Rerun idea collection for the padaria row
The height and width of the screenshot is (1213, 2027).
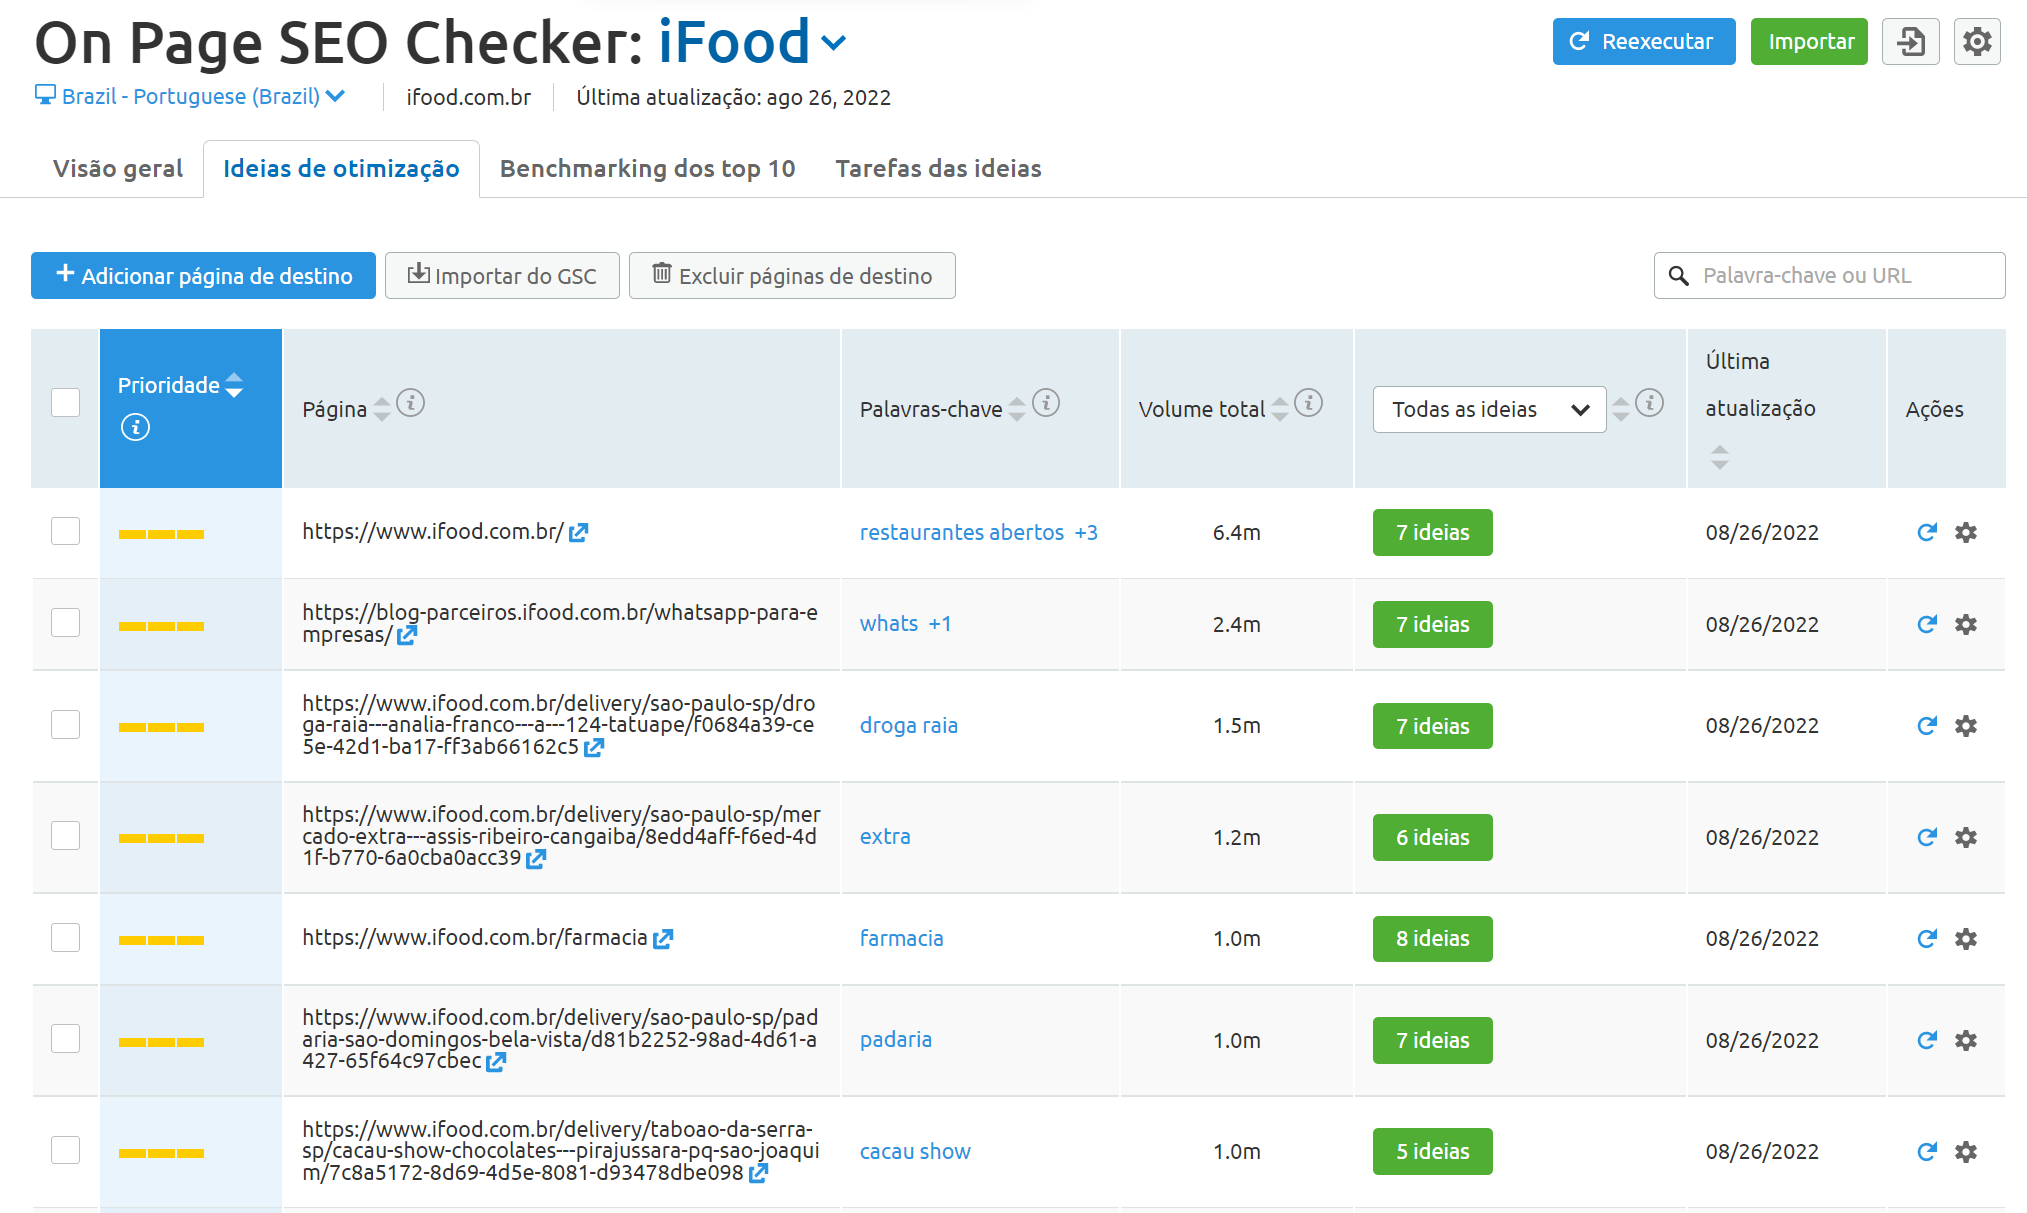click(x=1927, y=1041)
